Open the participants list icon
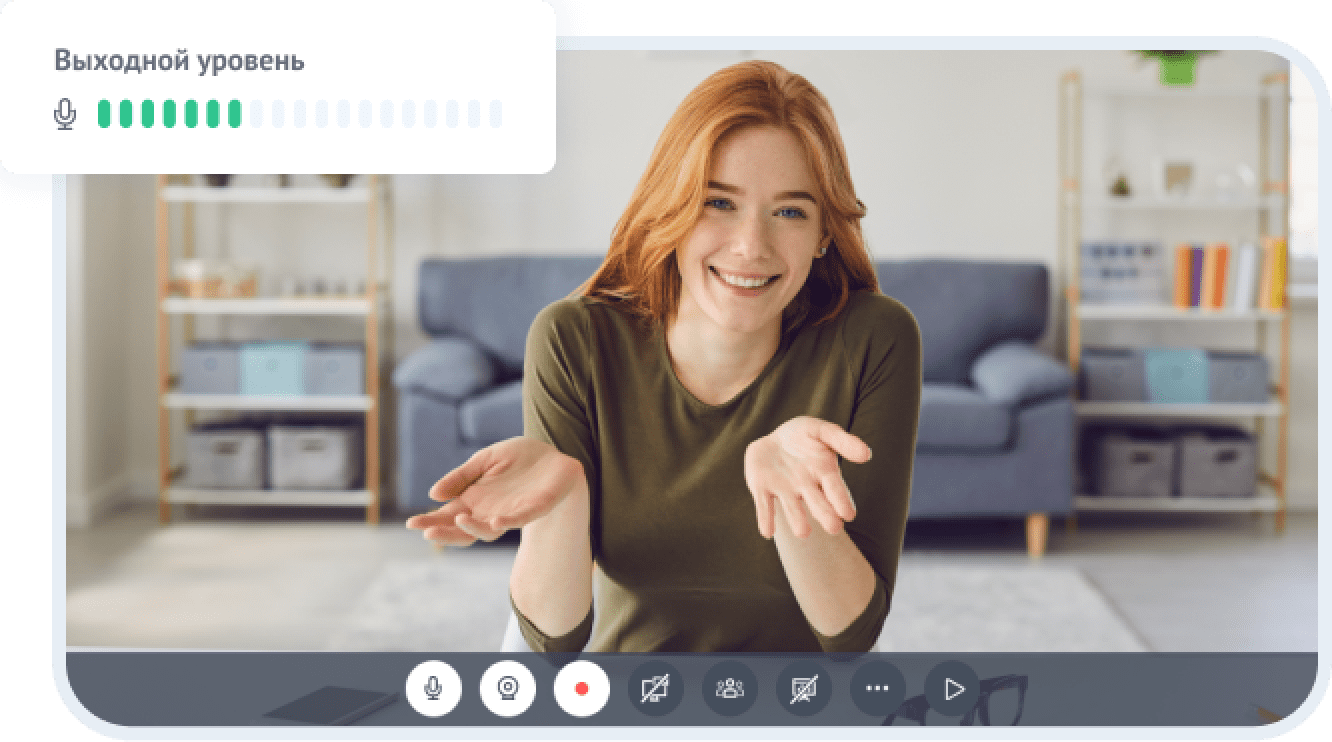Viewport: 1332px width, 742px height. 730,689
